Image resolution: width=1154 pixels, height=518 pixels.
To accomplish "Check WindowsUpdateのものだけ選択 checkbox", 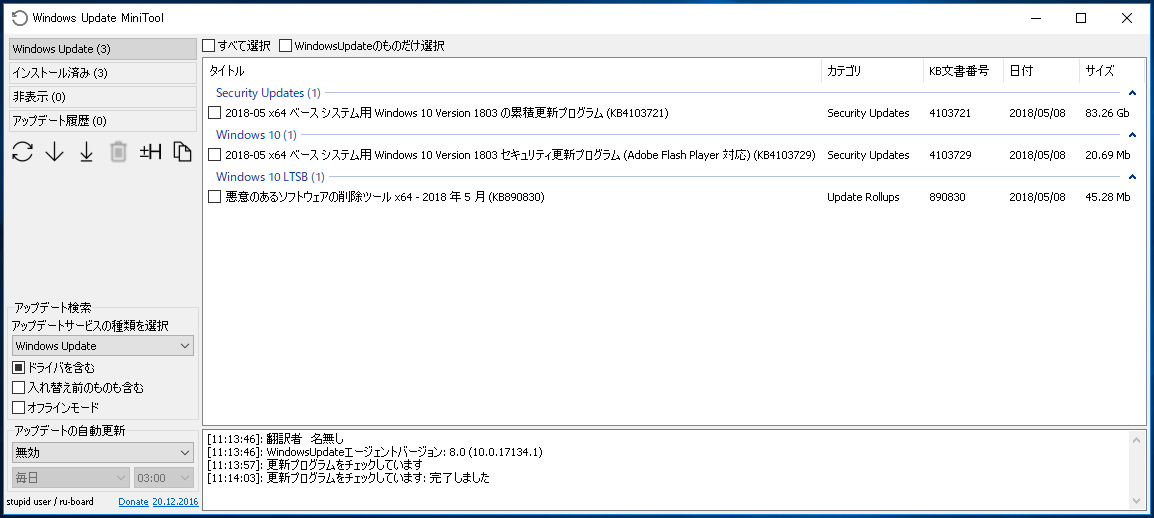I will (x=286, y=46).
